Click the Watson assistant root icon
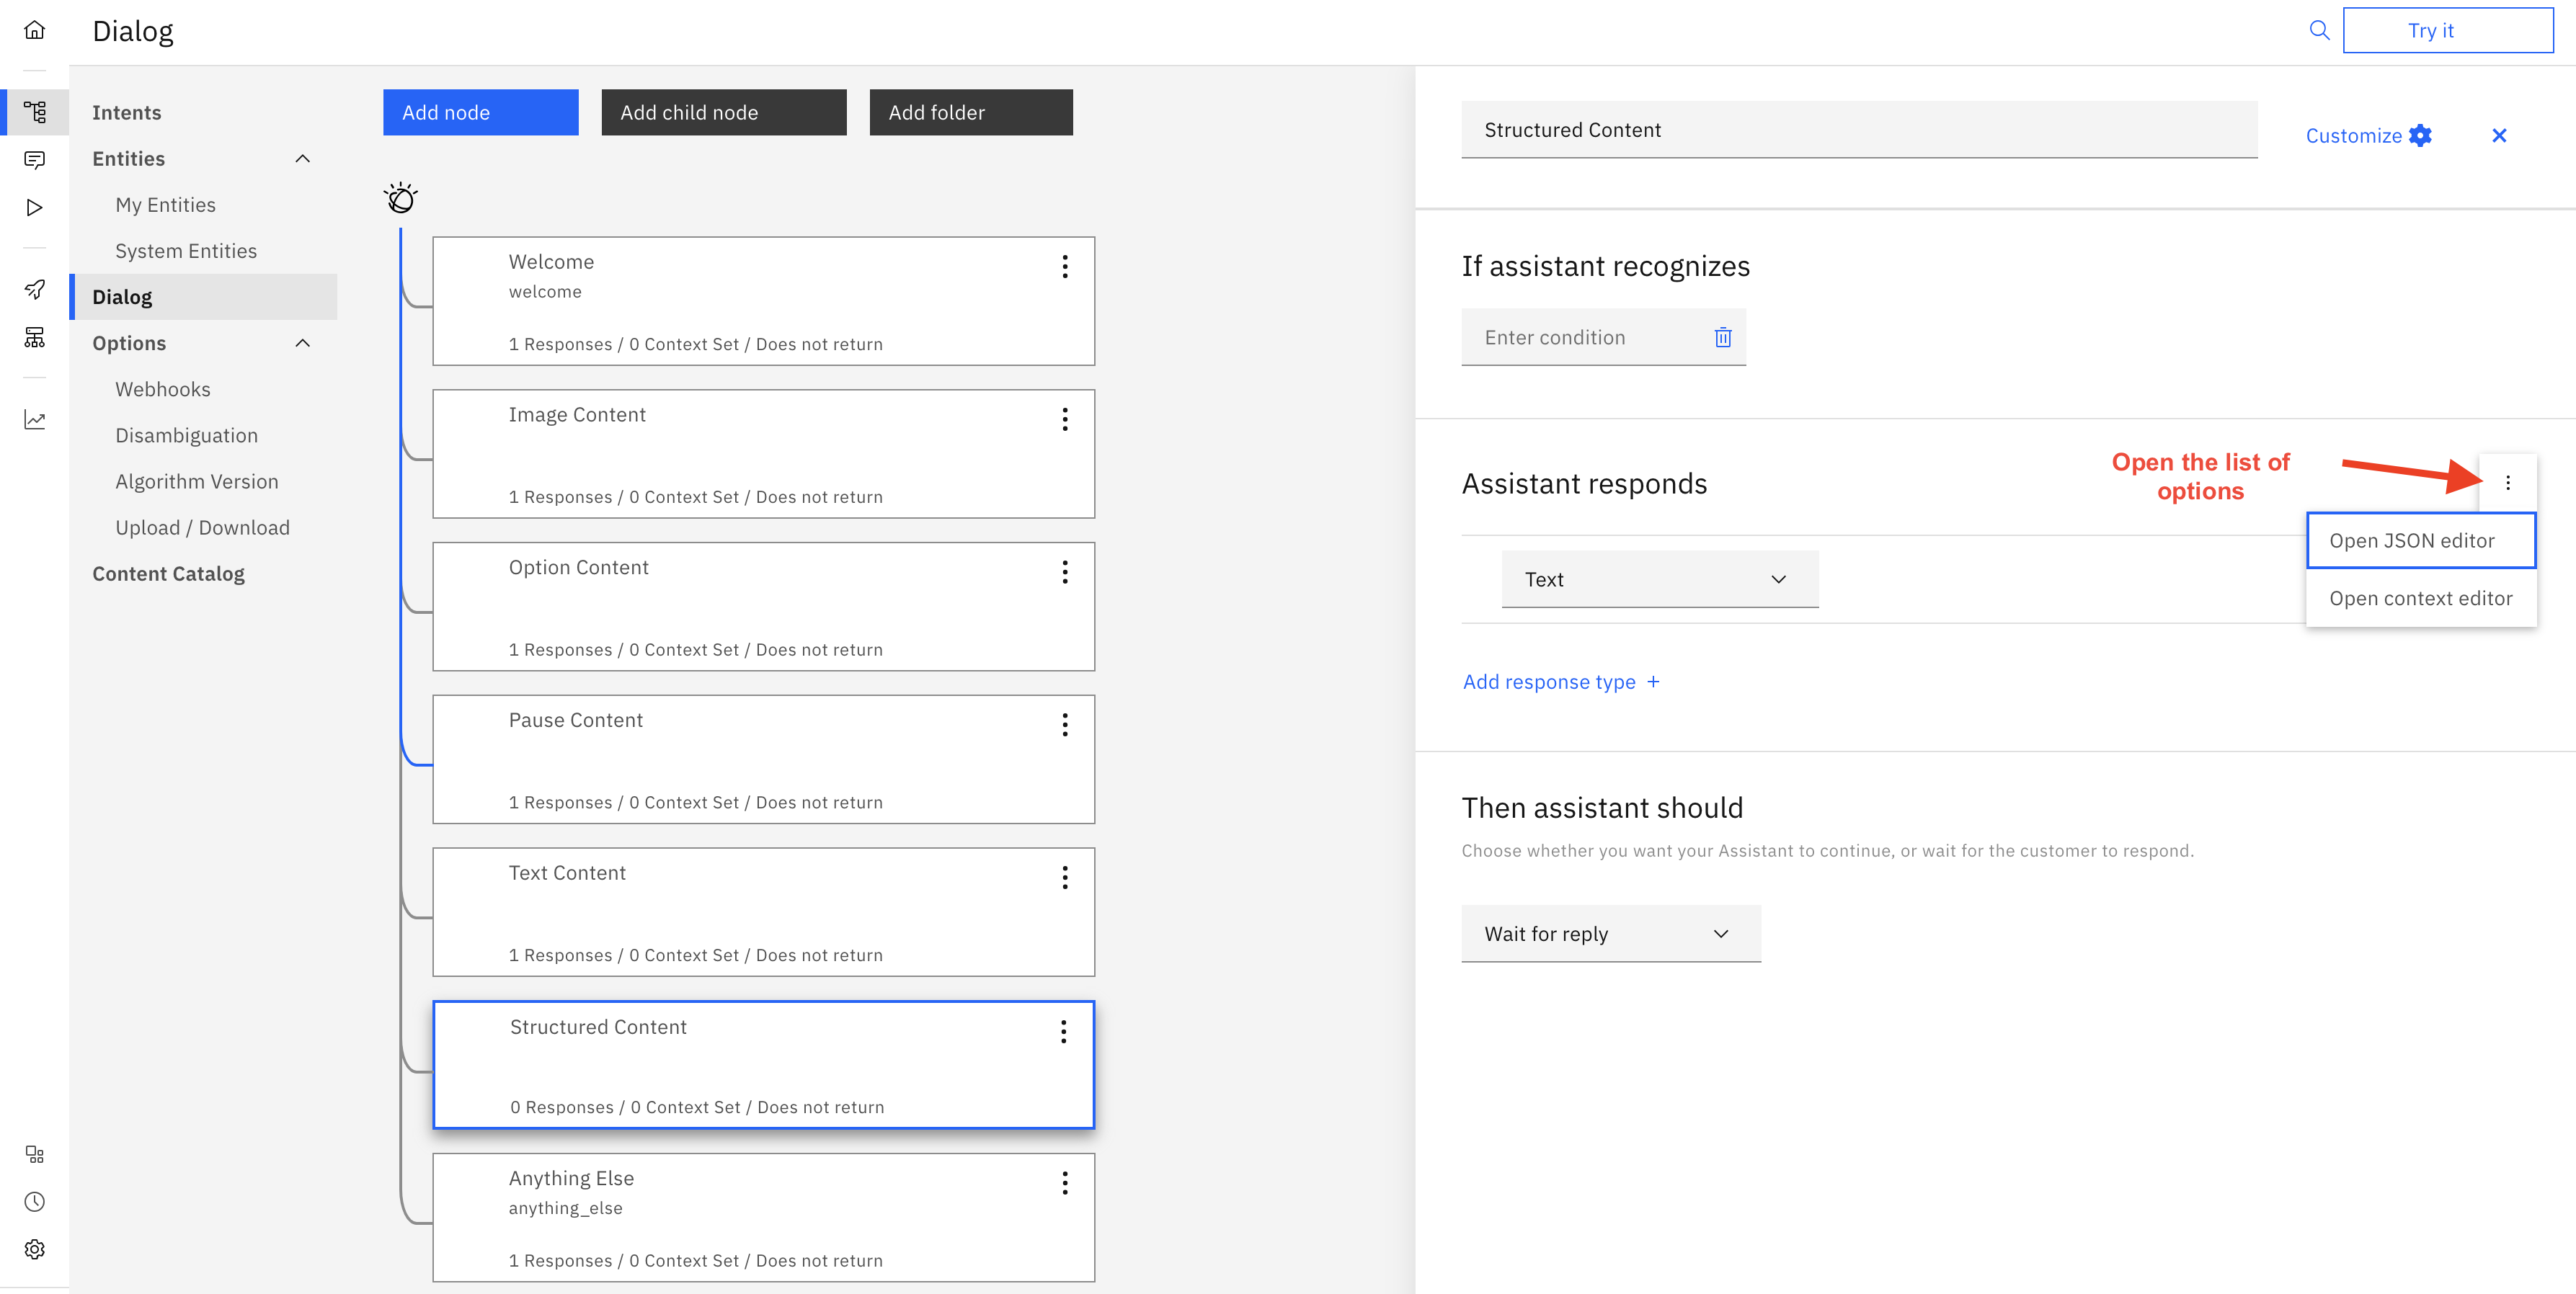The width and height of the screenshot is (2576, 1294). click(x=400, y=198)
